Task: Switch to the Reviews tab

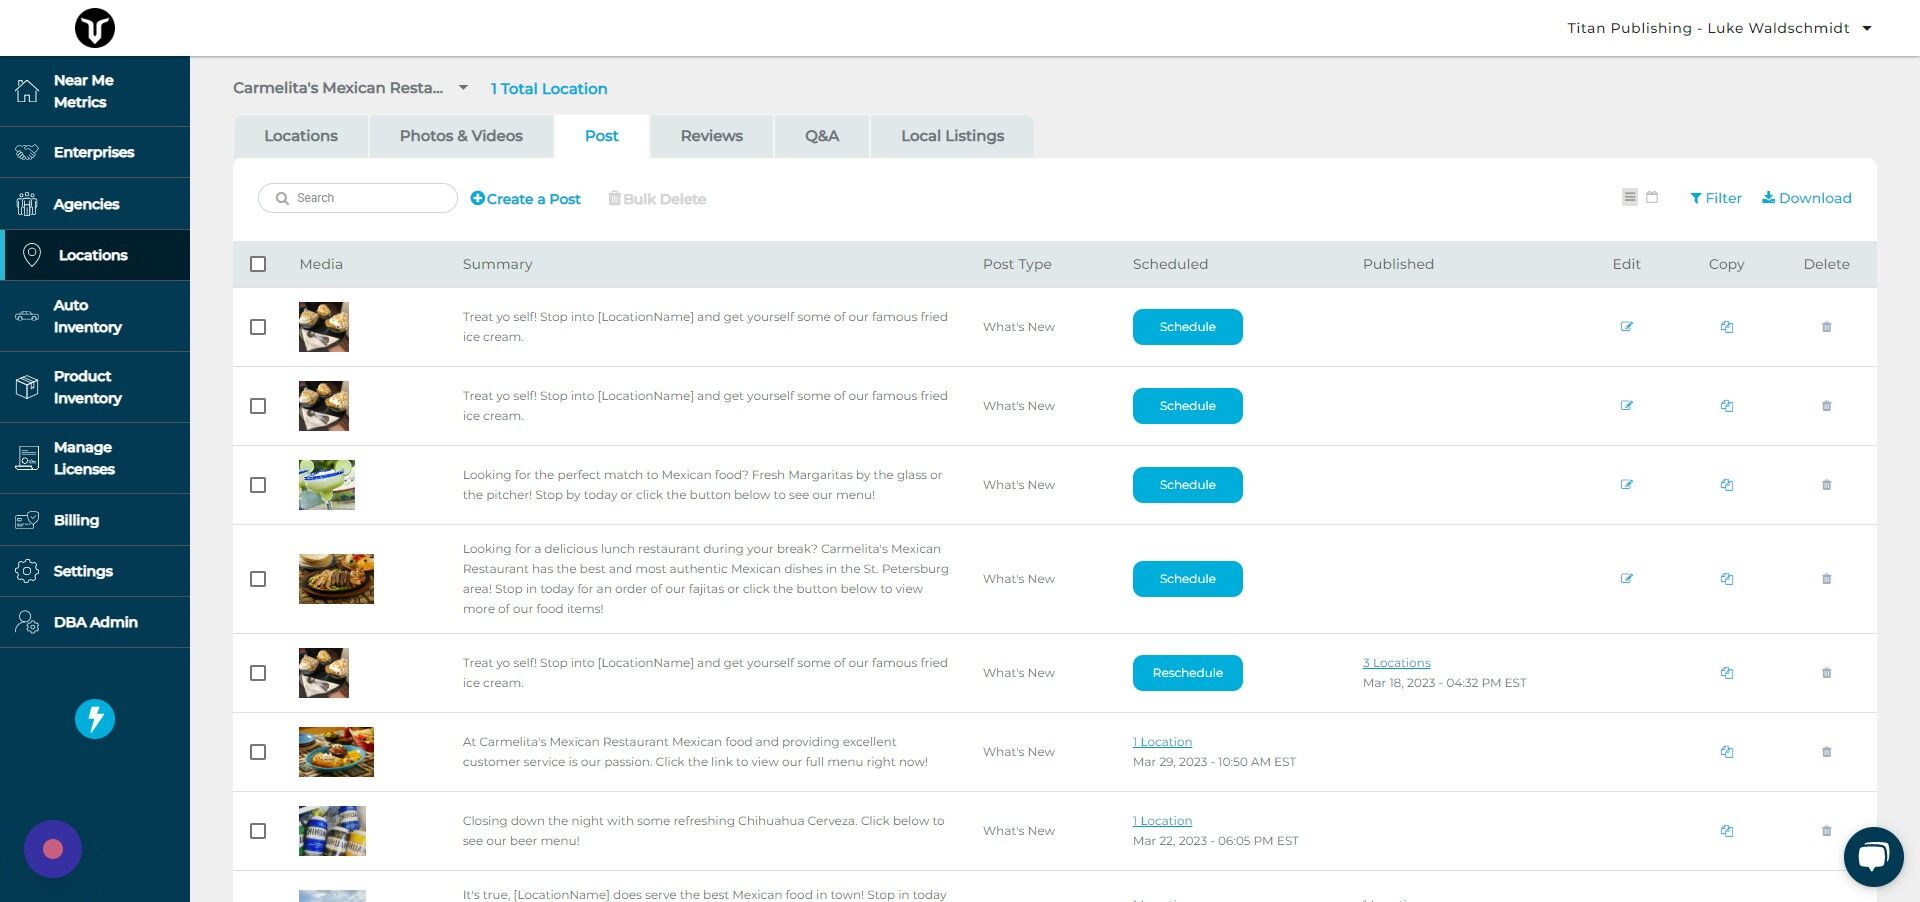Action: [712, 136]
